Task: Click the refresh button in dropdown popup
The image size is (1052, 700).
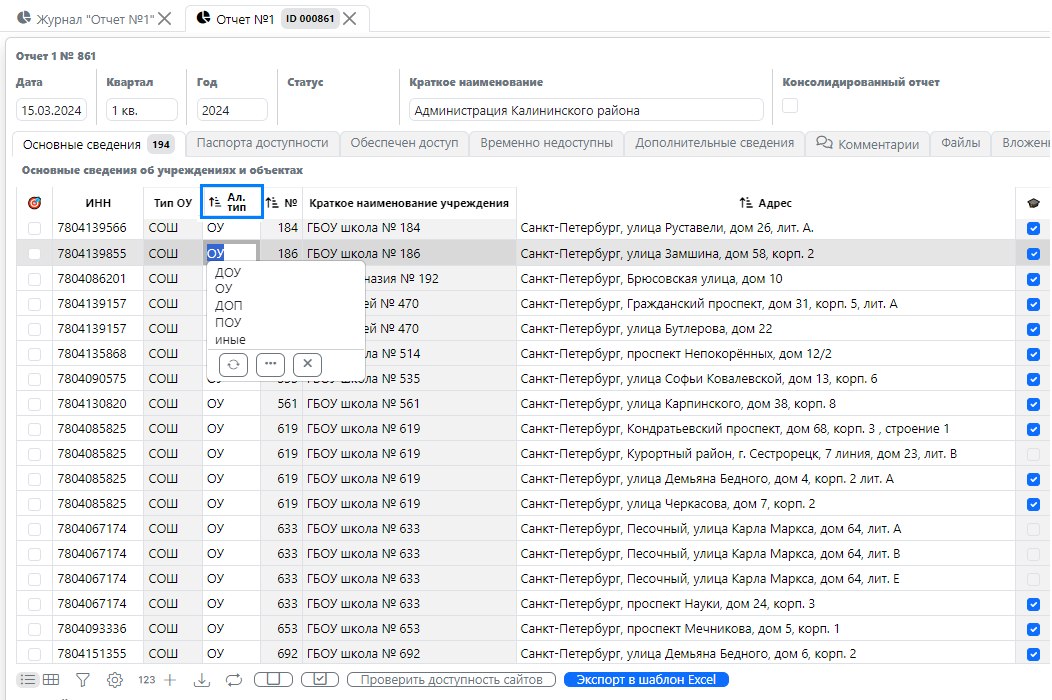Action: click(x=233, y=365)
